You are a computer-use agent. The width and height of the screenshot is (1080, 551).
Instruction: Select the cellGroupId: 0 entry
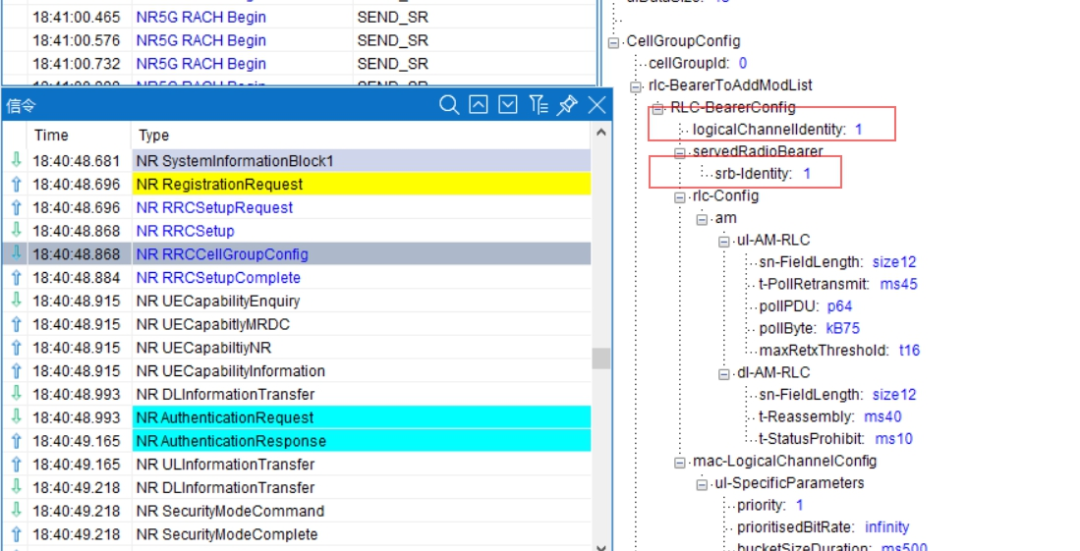tap(698, 63)
